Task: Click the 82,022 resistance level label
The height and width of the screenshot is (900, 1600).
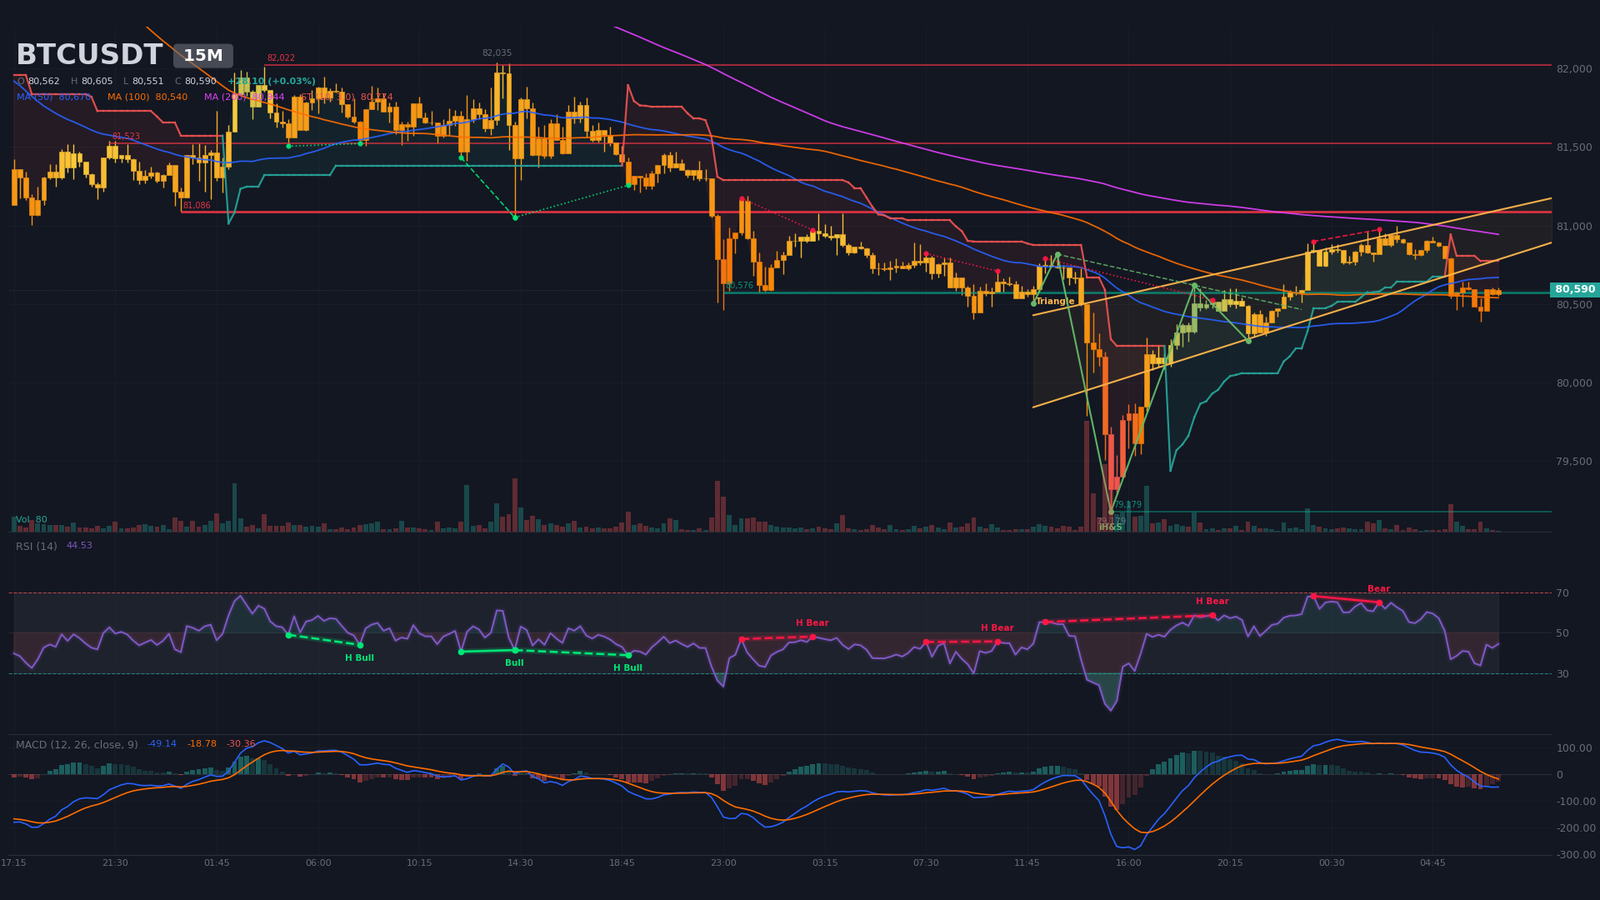Action: 280,58
